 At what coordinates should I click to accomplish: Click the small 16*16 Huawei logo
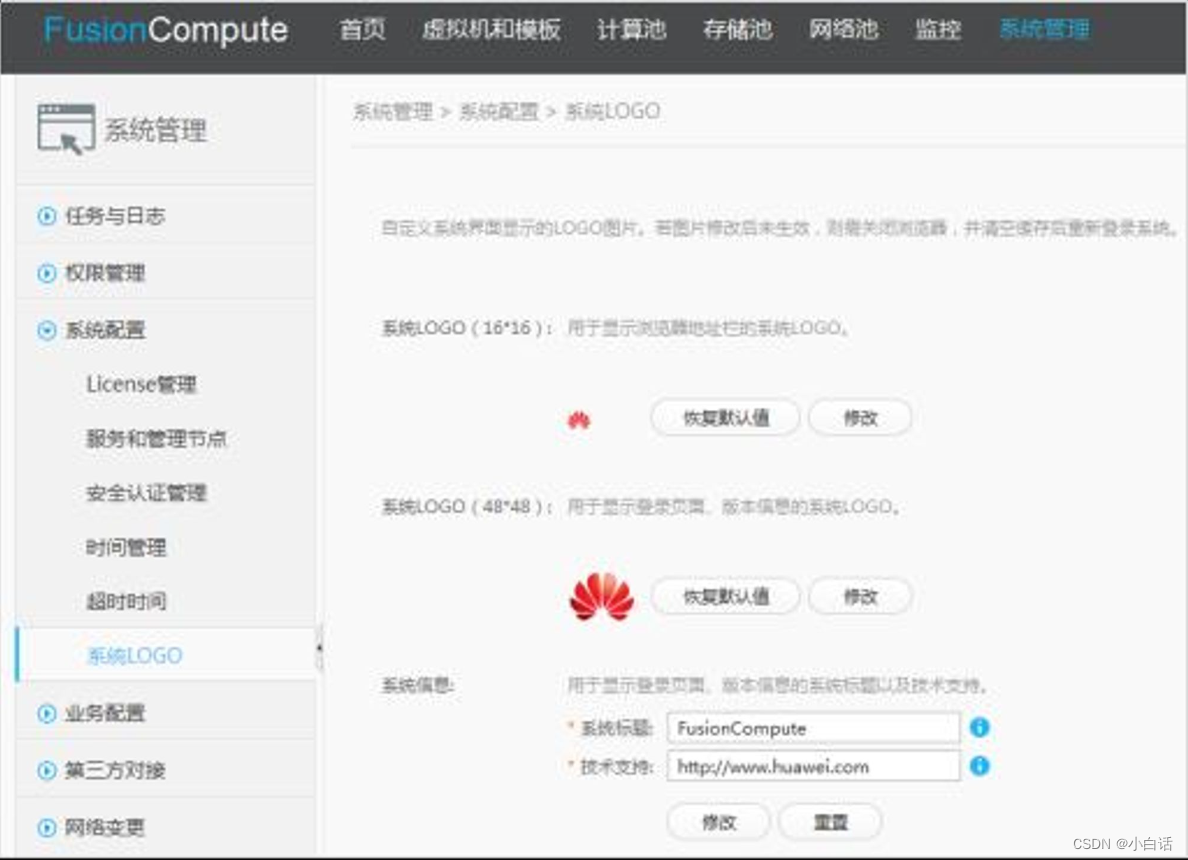coord(579,419)
